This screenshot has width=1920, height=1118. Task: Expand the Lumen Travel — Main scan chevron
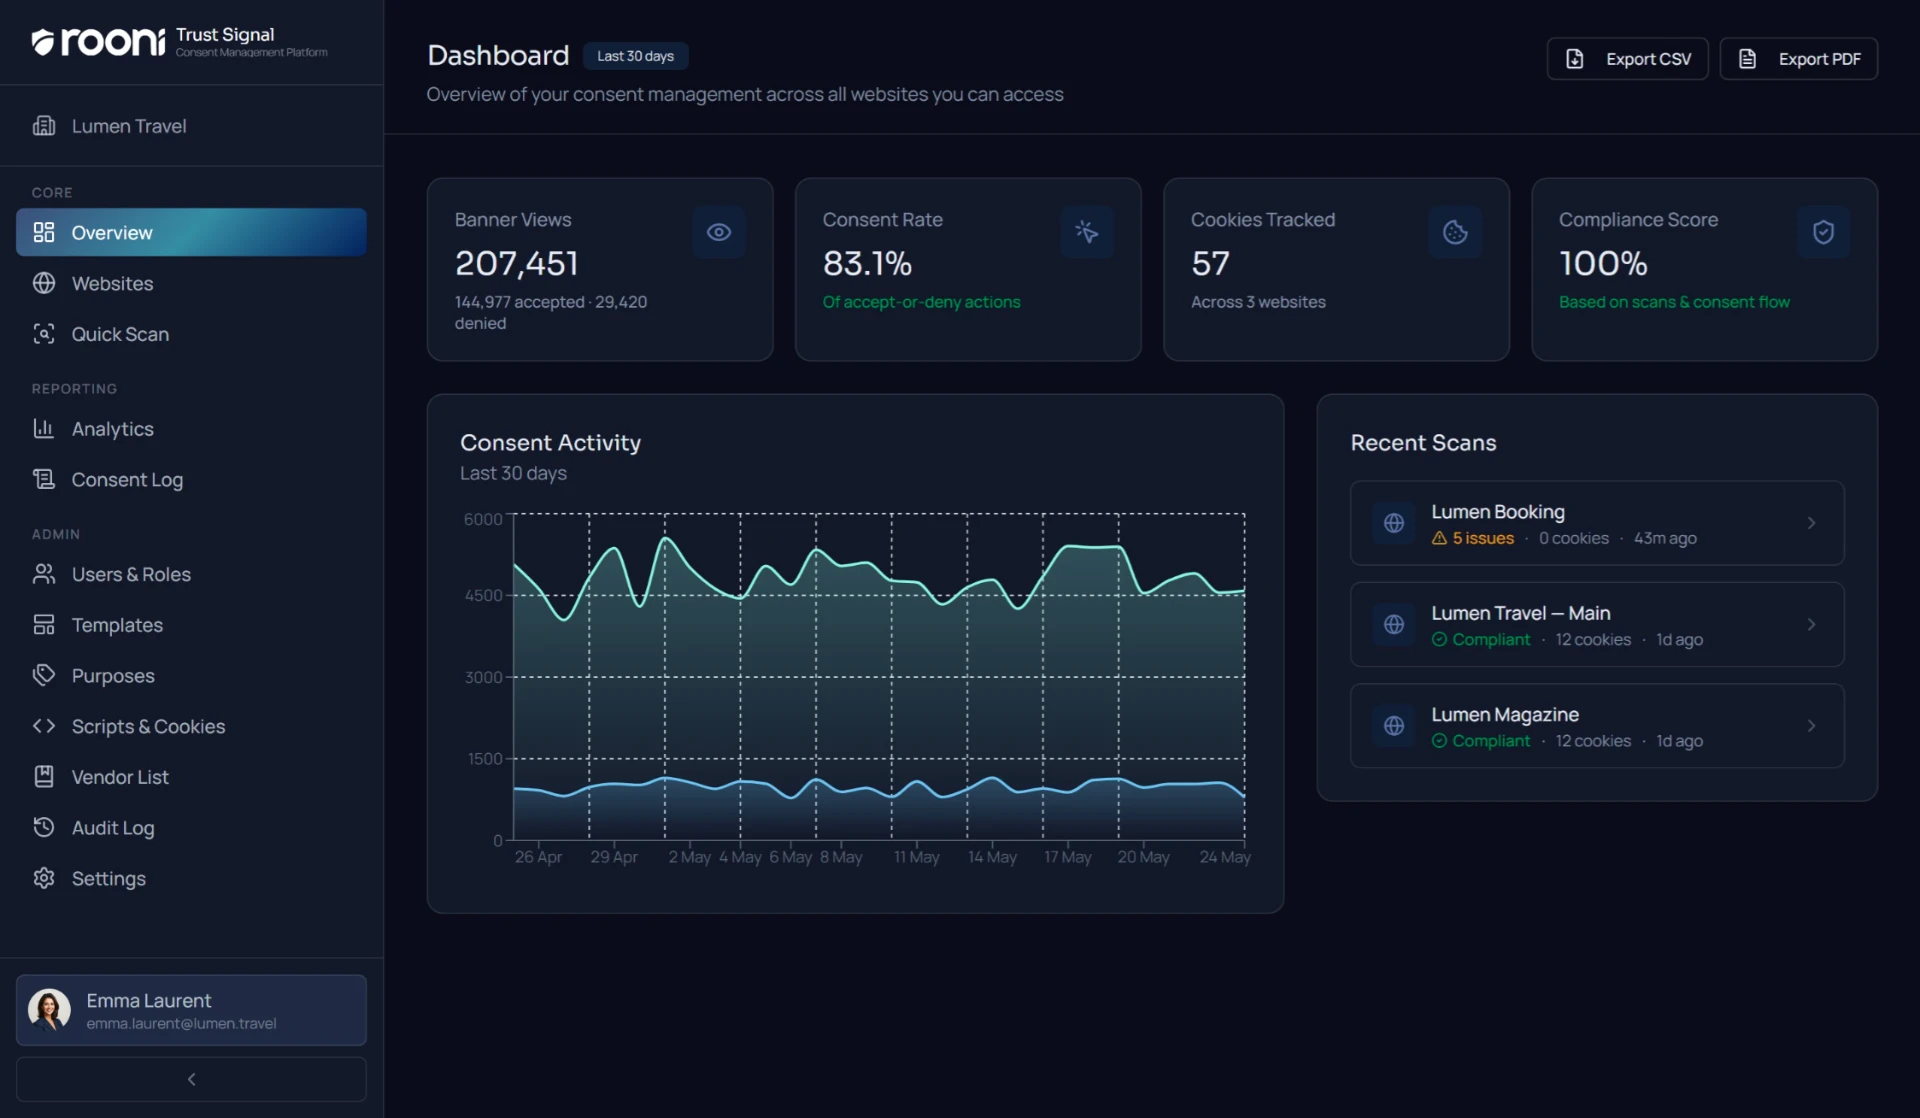pyautogui.click(x=1811, y=624)
